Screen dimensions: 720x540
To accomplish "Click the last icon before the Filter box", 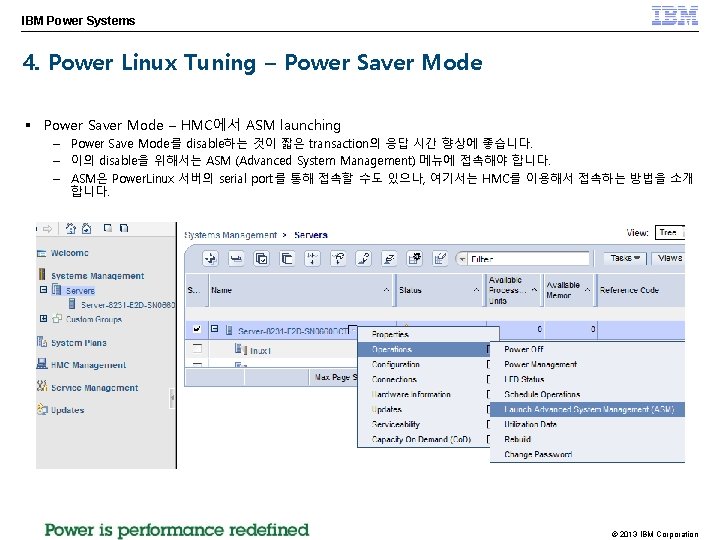I will pos(440,259).
